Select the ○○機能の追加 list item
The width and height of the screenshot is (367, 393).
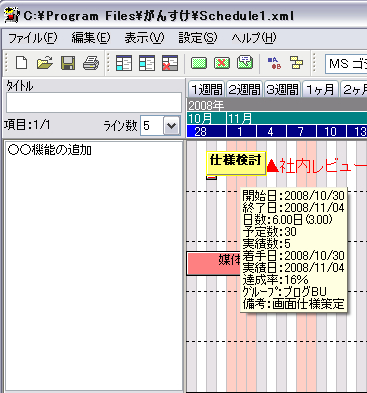pos(50,150)
